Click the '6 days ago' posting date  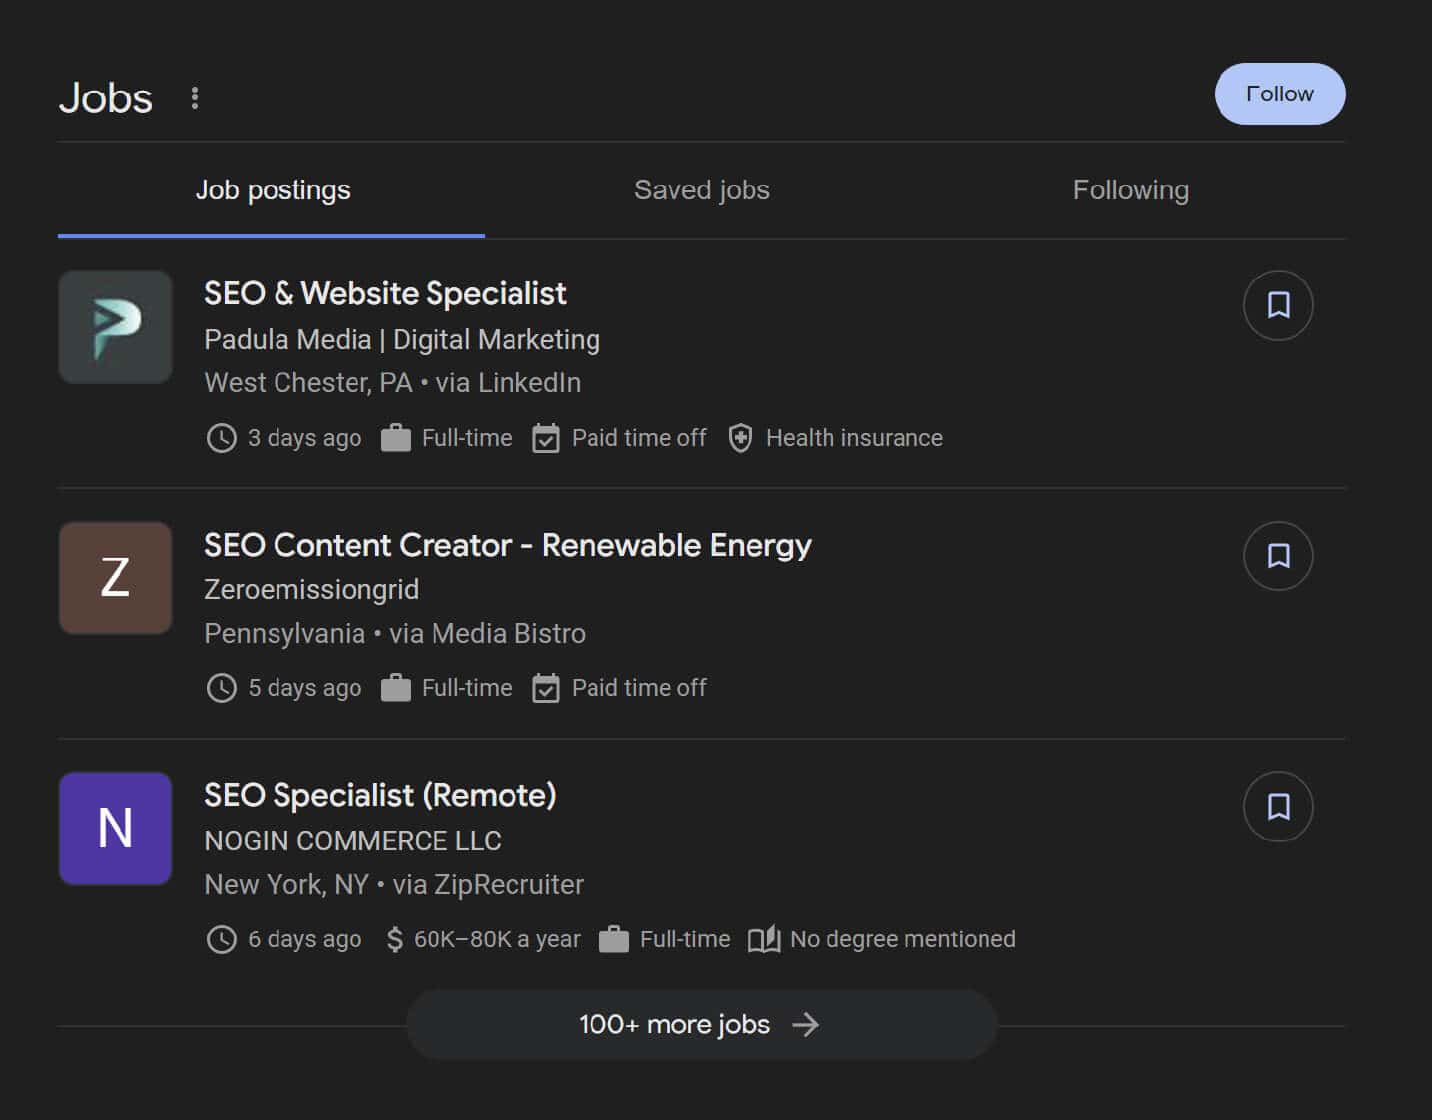[305, 939]
